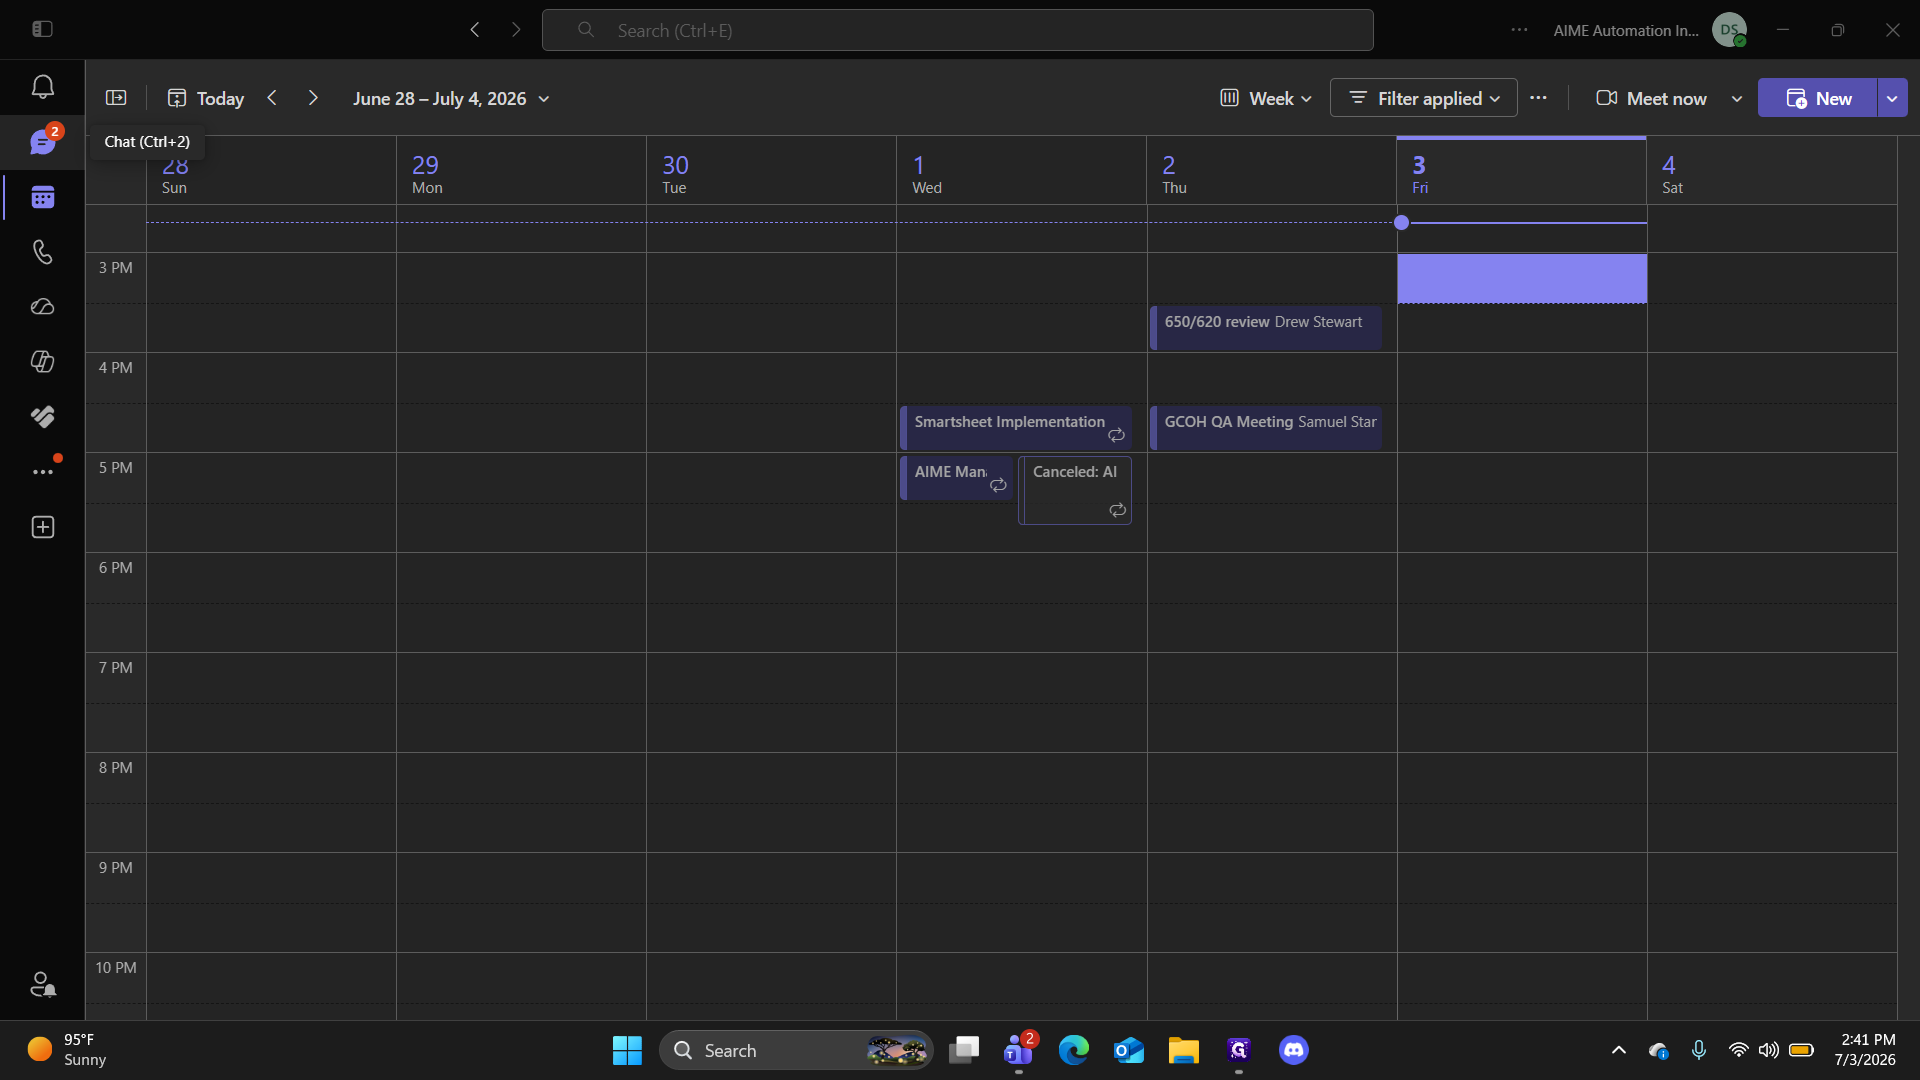Jump to Today in calendar
The height and width of the screenshot is (1080, 1920).
(x=206, y=98)
